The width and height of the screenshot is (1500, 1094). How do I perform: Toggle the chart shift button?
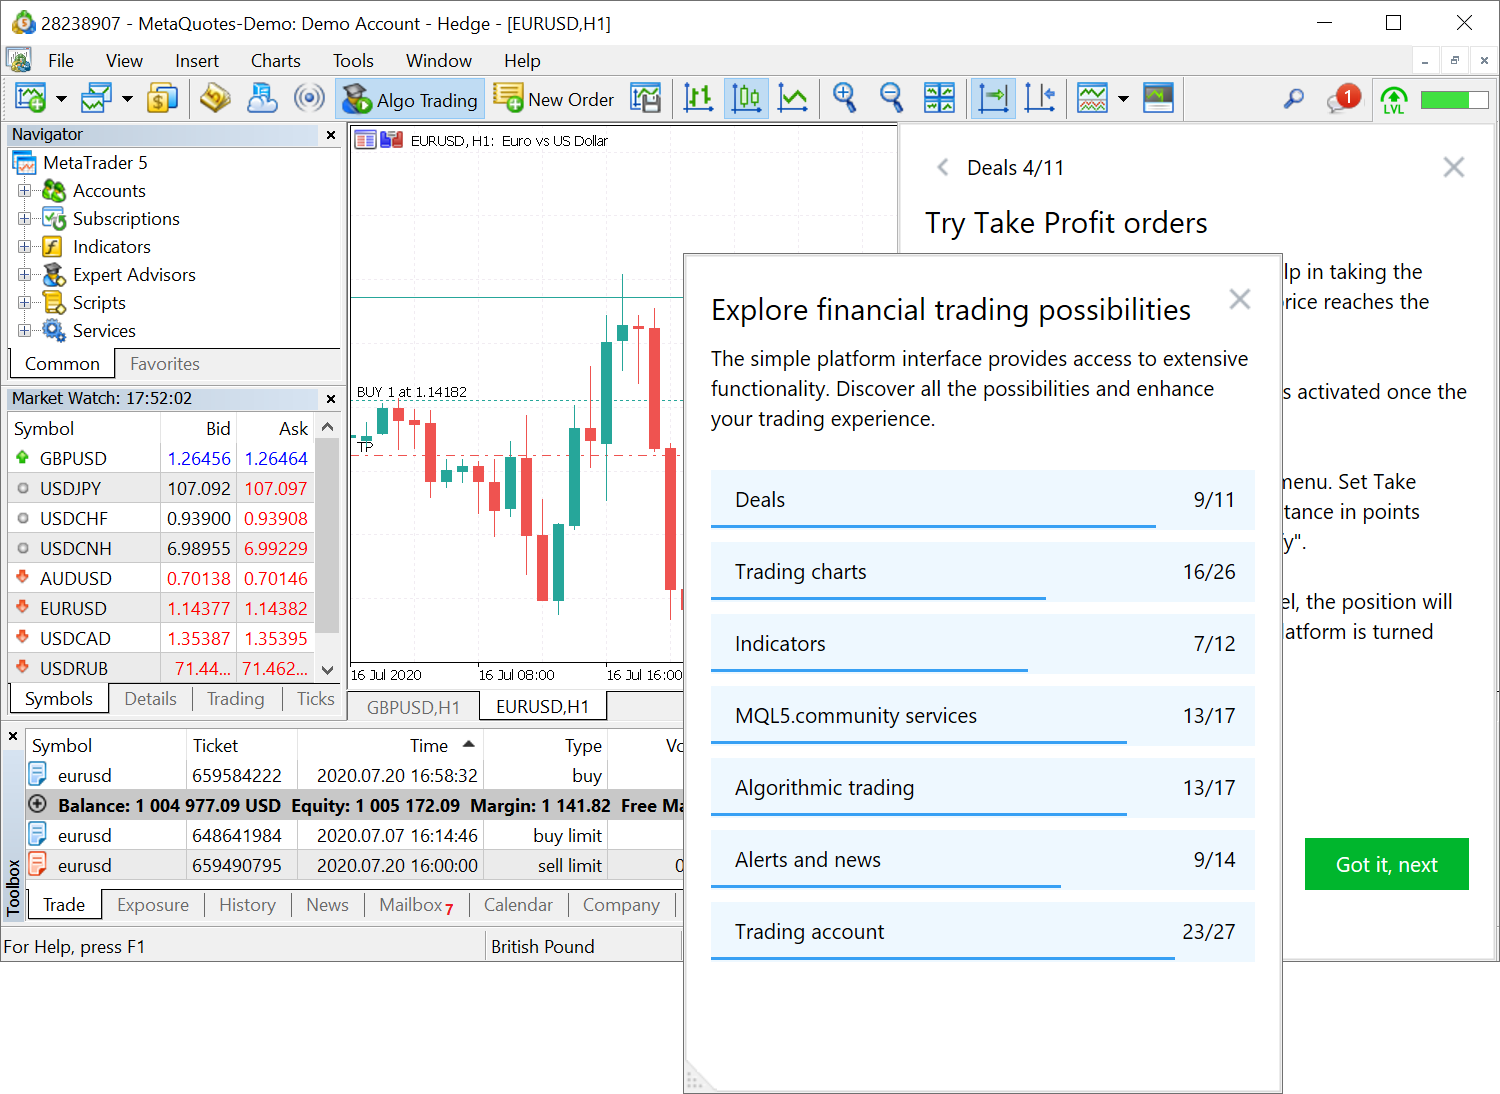[x=1040, y=98]
